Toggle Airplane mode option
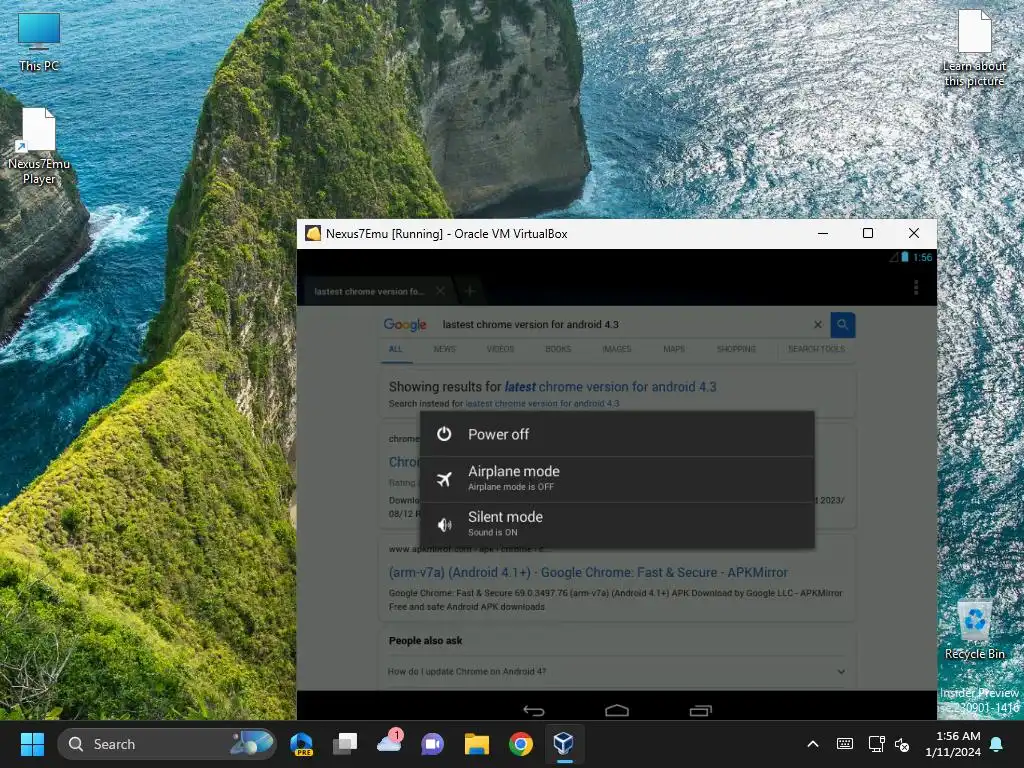 coord(616,479)
